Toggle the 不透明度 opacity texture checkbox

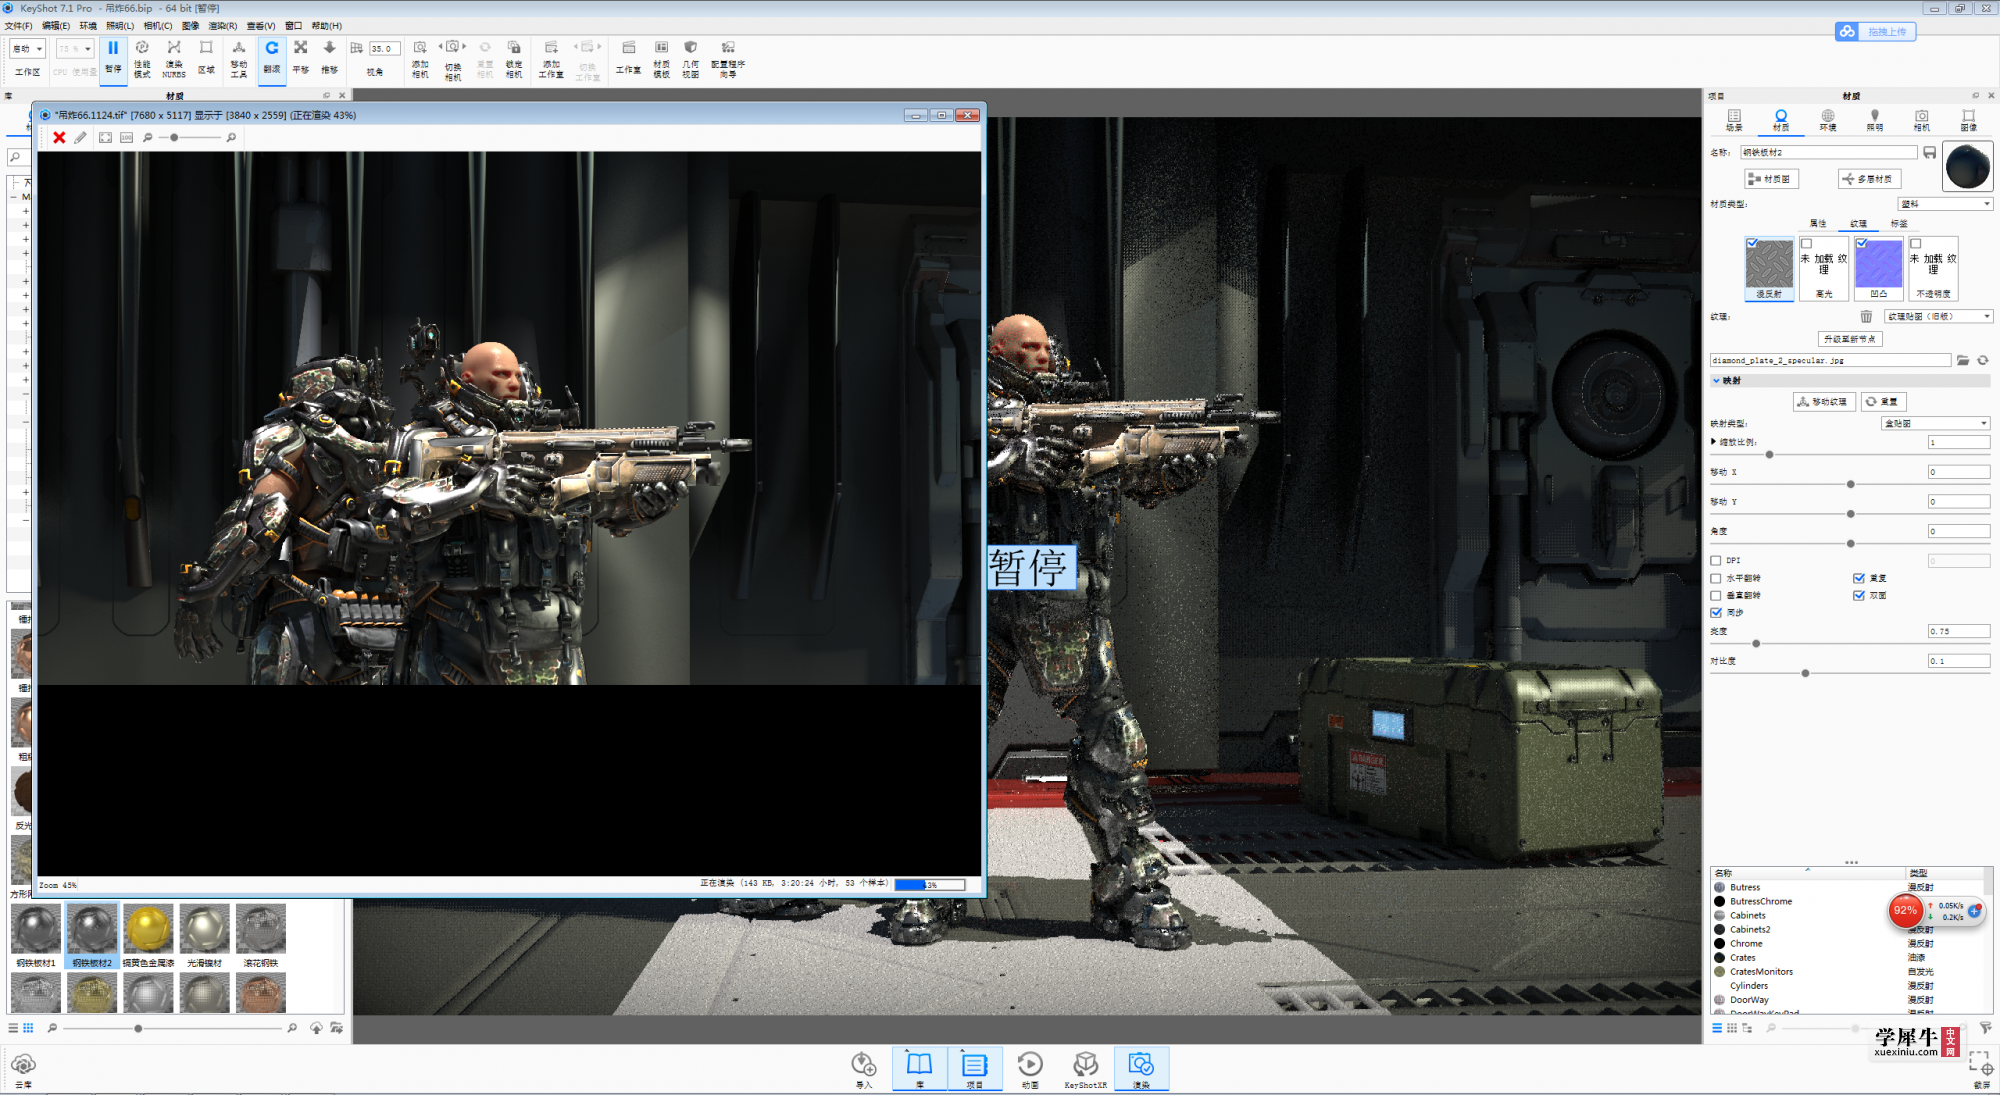click(1916, 243)
